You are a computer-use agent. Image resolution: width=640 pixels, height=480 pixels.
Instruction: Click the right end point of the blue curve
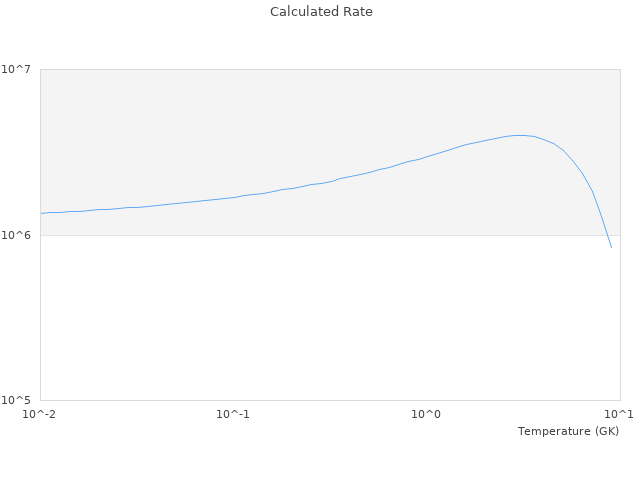[x=611, y=247]
